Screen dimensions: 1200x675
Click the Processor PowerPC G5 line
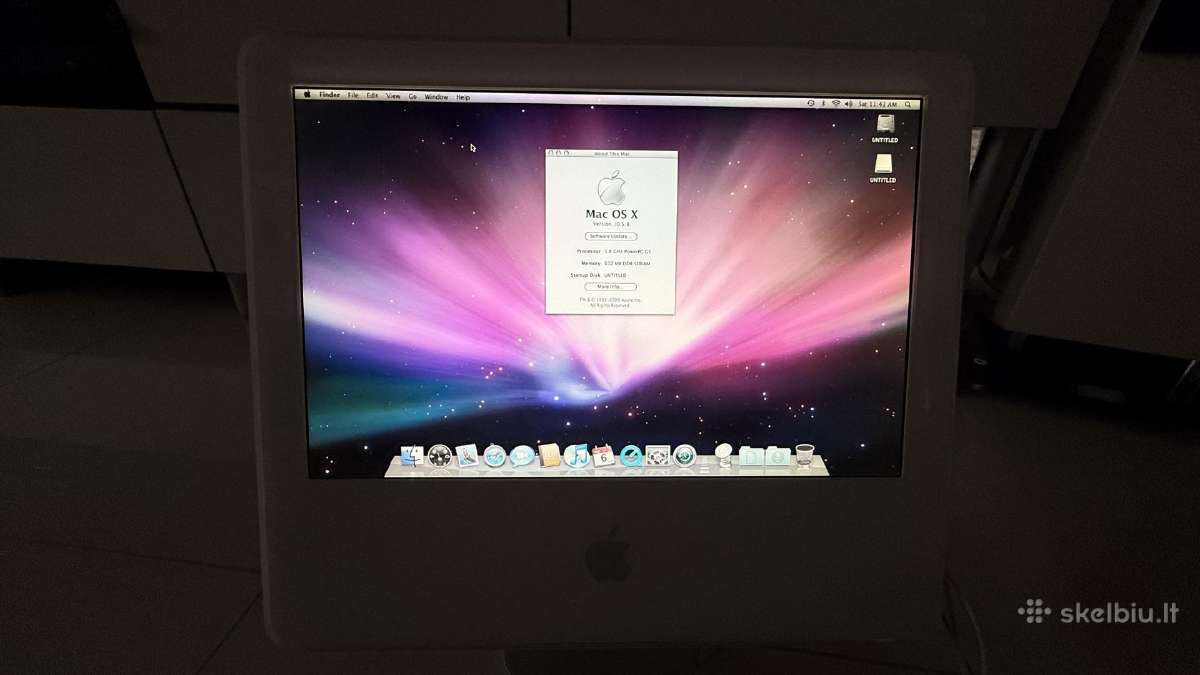coord(614,251)
